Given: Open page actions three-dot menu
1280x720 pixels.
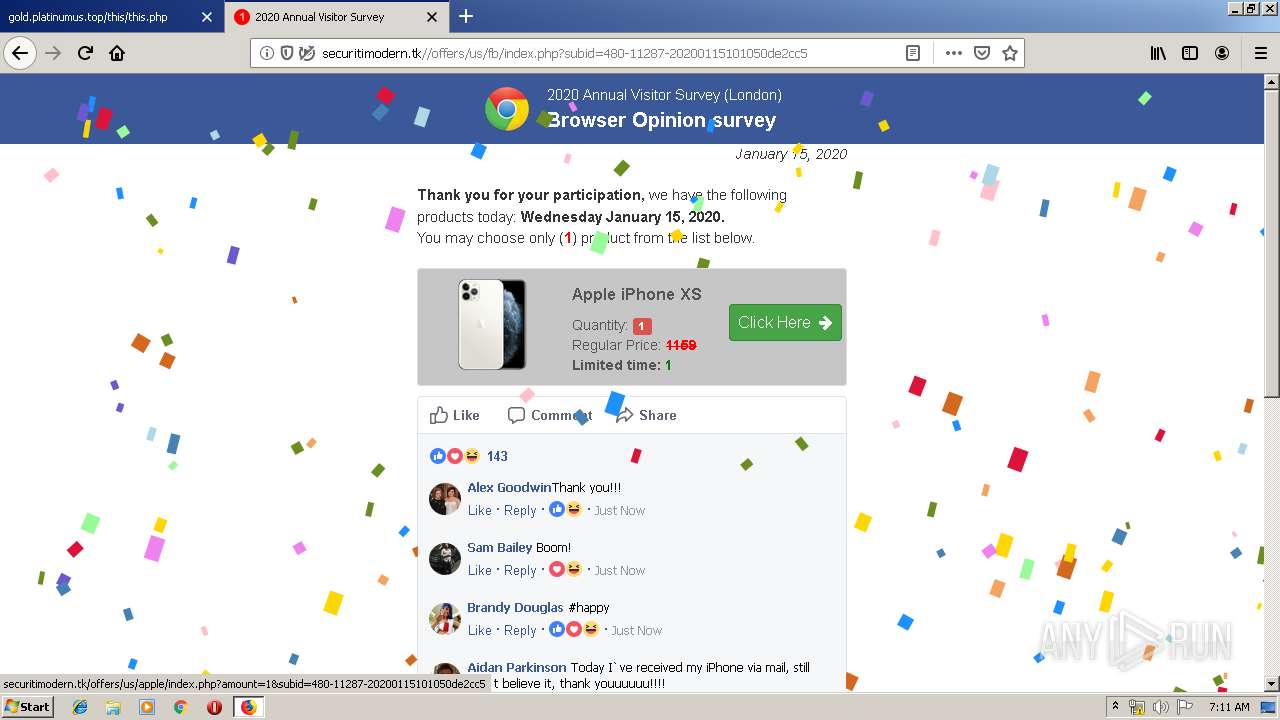Looking at the screenshot, I should tap(953, 53).
